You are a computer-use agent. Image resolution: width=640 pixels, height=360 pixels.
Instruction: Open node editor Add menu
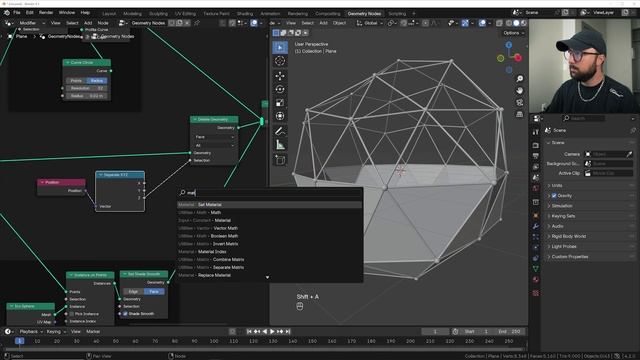pyautogui.click(x=88, y=23)
